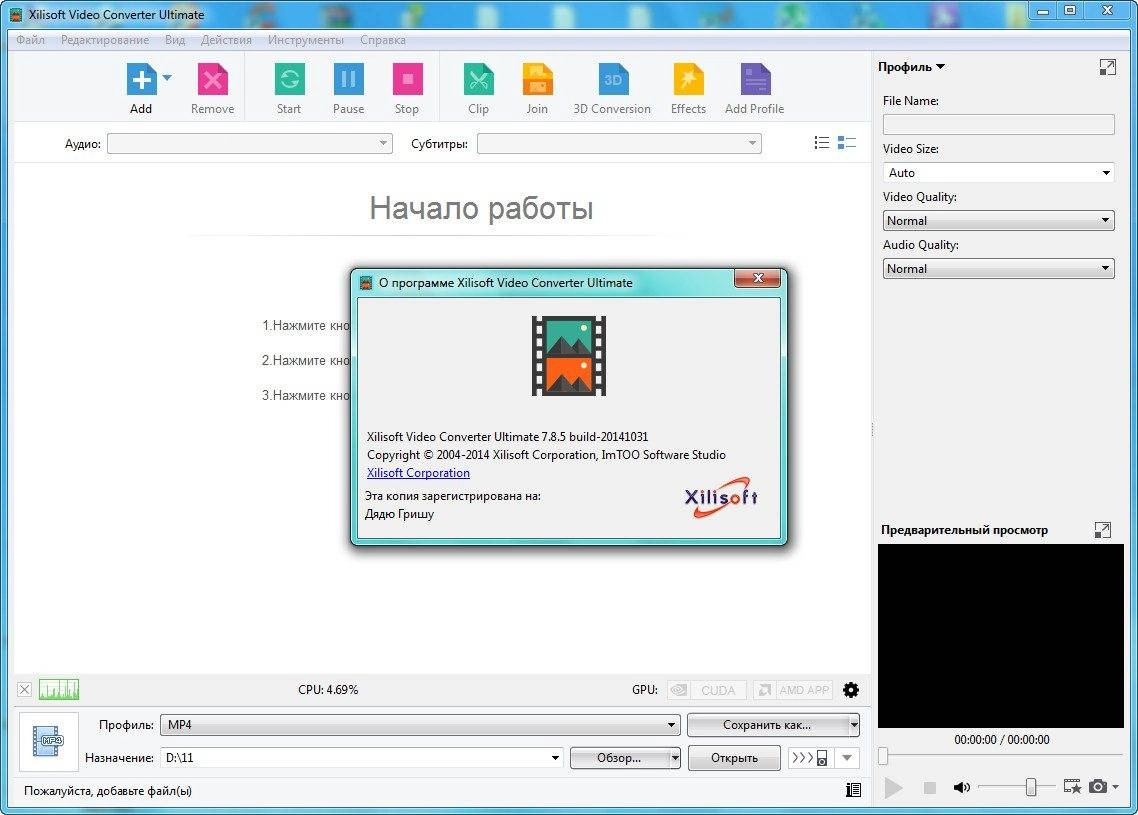
Task: Switch to list view mode icon
Action: pyautogui.click(x=822, y=143)
